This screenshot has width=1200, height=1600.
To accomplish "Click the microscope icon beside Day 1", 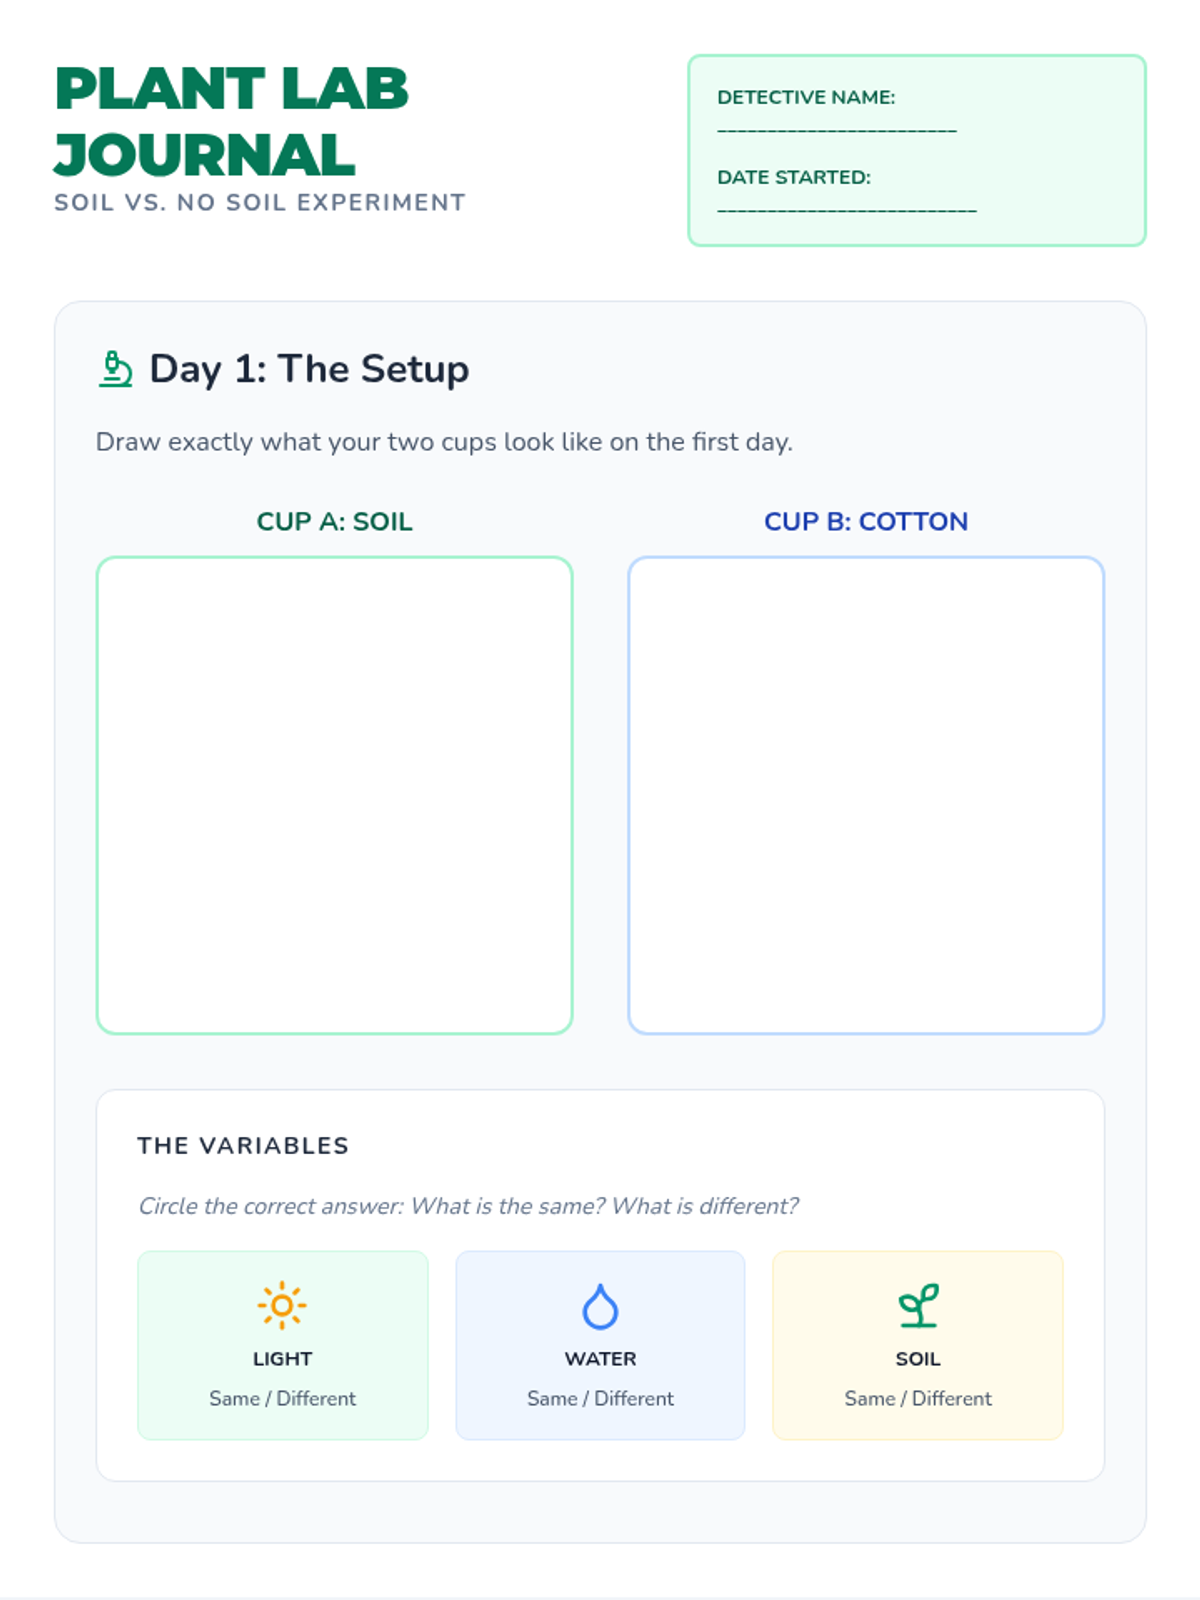I will coord(116,369).
